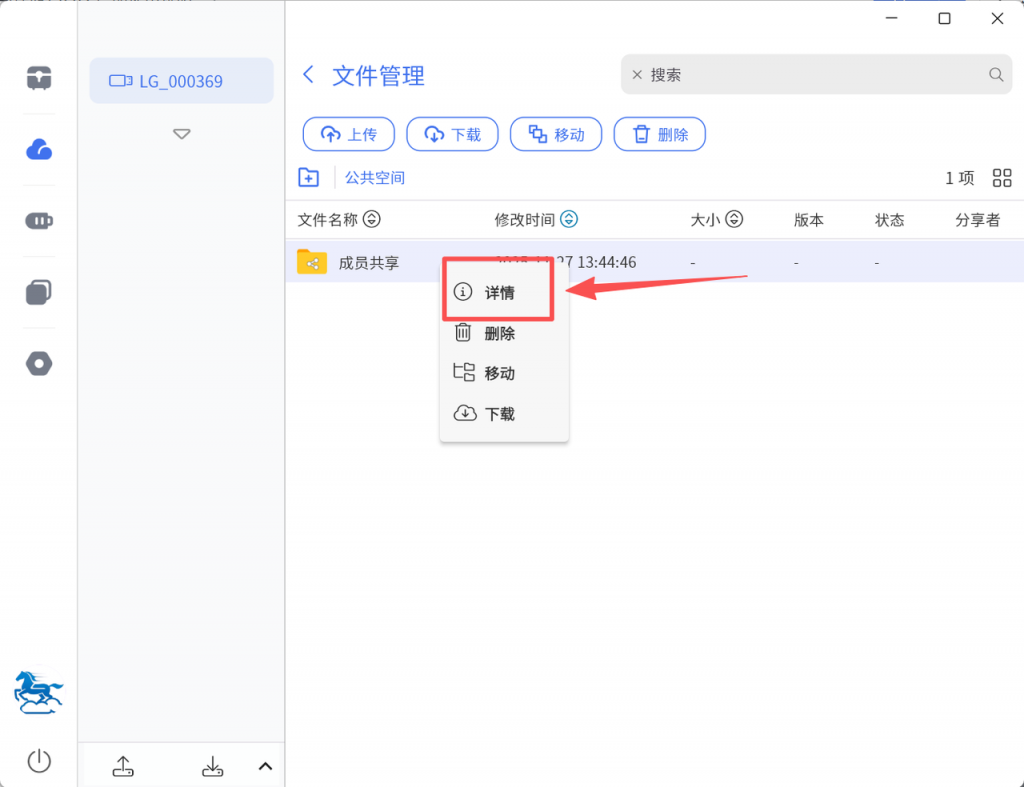
Task: Click the 公共空间 breadcrumb link
Action: tap(375, 178)
